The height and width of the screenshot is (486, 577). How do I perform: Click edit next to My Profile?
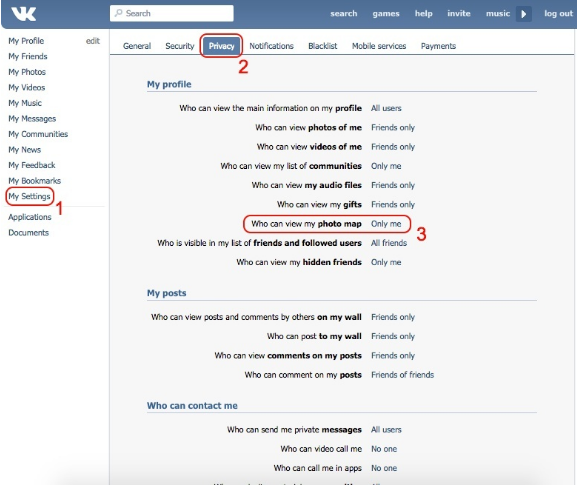tap(92, 41)
